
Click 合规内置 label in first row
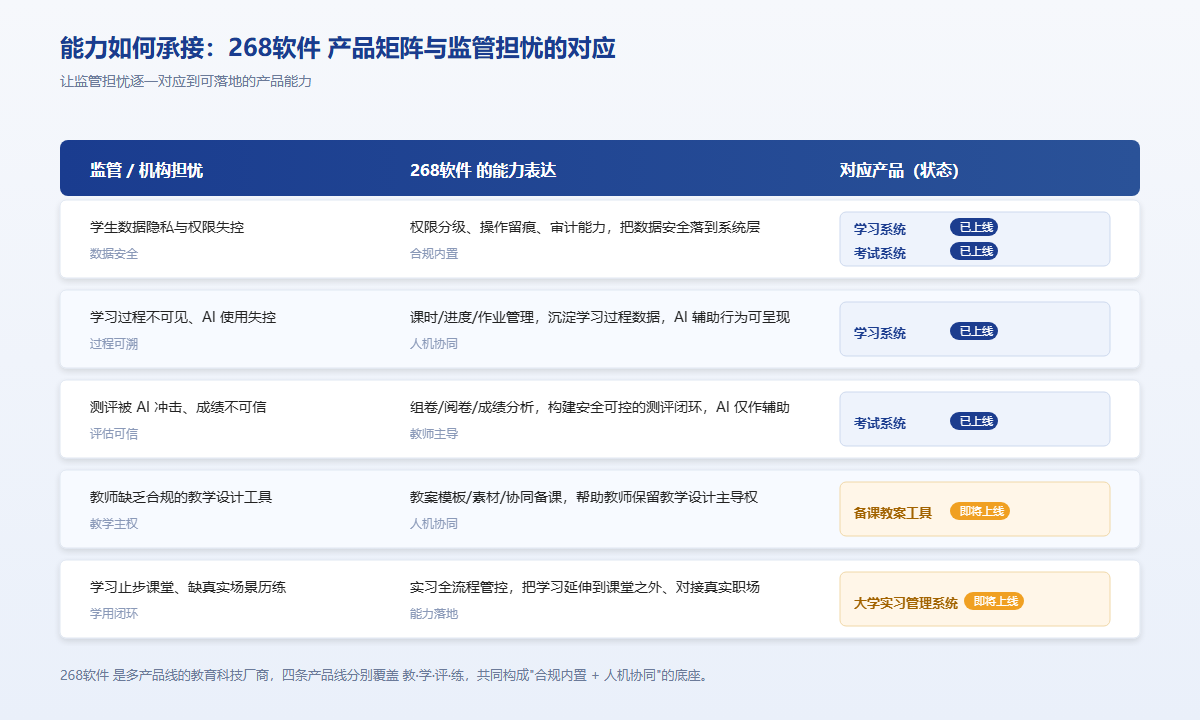point(434,253)
